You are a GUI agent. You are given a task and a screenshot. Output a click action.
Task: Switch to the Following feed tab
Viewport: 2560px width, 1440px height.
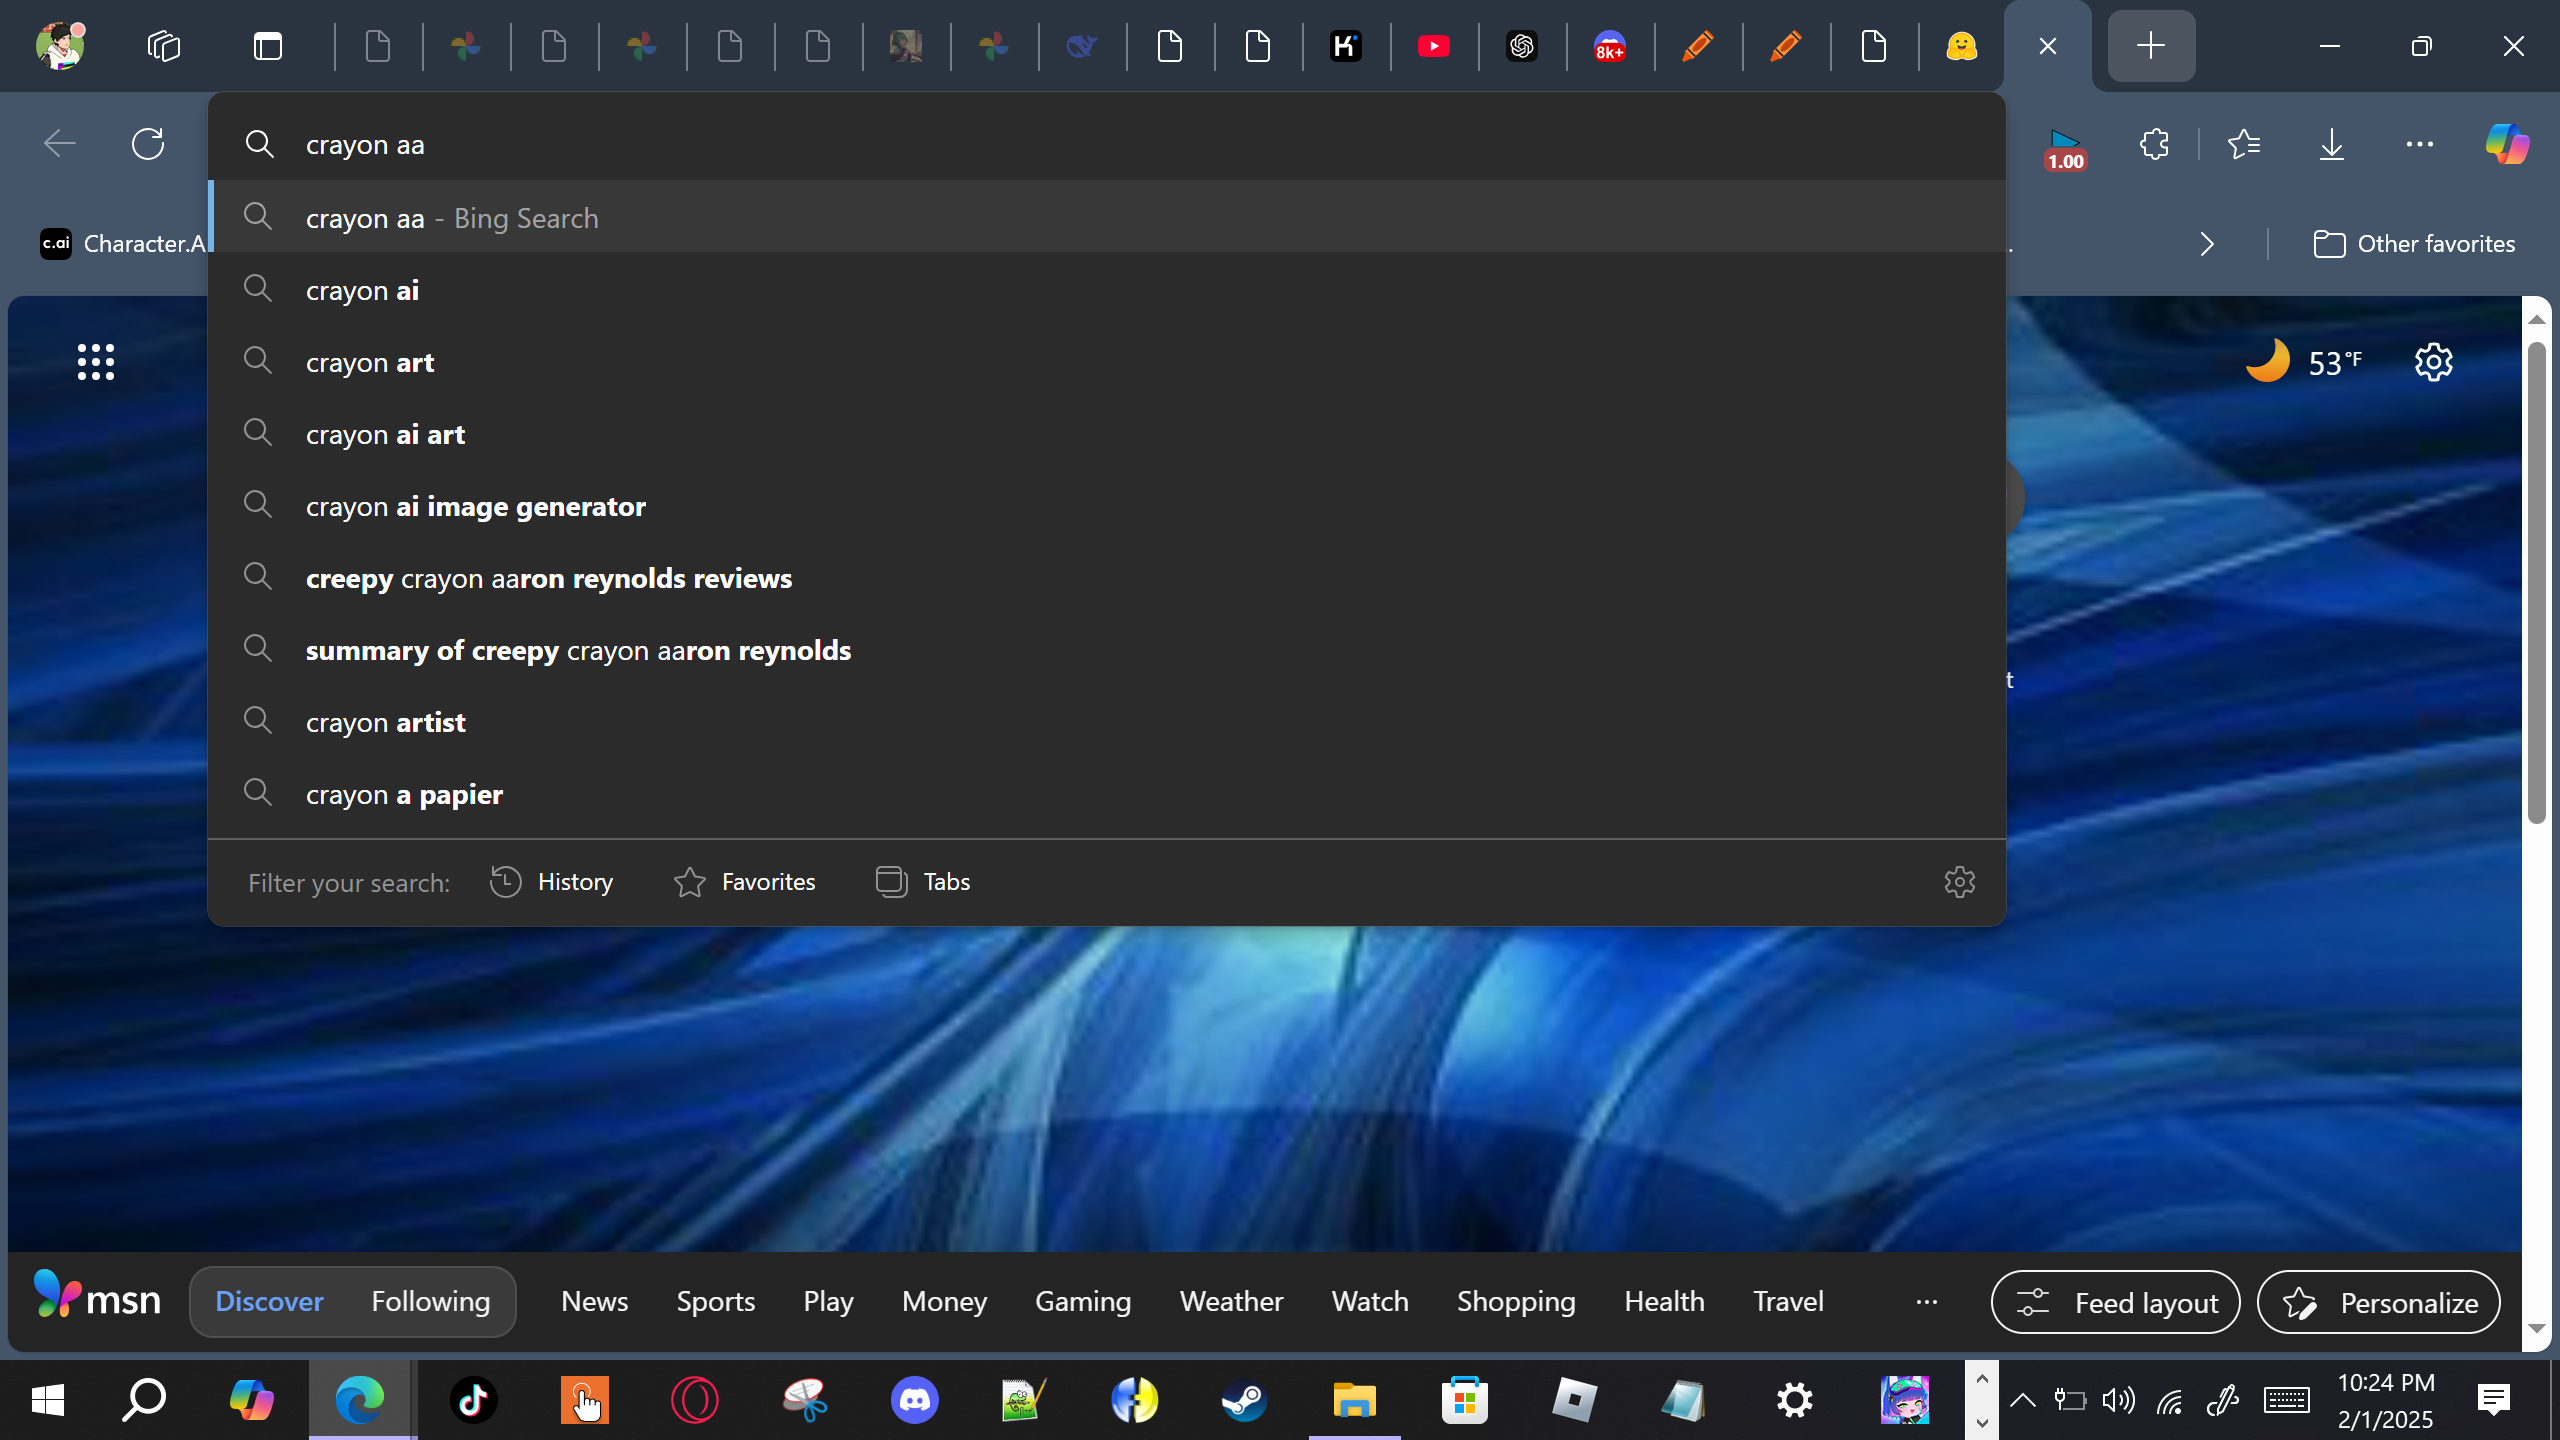coord(430,1302)
